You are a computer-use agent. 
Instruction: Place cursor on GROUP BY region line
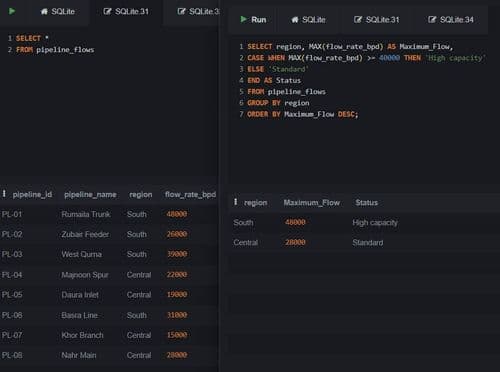[278, 103]
